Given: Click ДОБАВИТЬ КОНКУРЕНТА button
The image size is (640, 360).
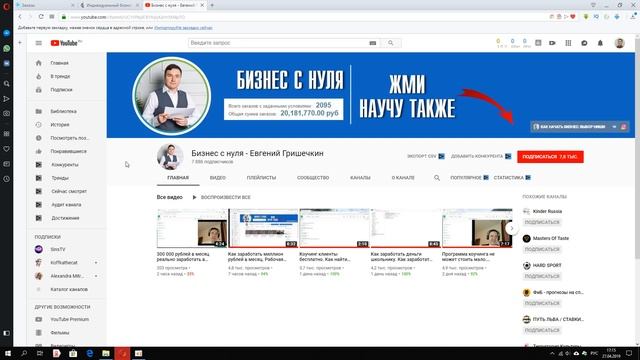Looking at the screenshot, I should coord(481,156).
